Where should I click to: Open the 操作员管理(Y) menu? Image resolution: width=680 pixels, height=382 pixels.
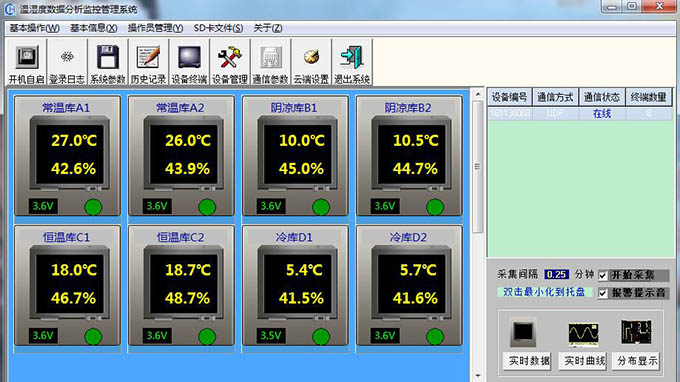click(155, 28)
